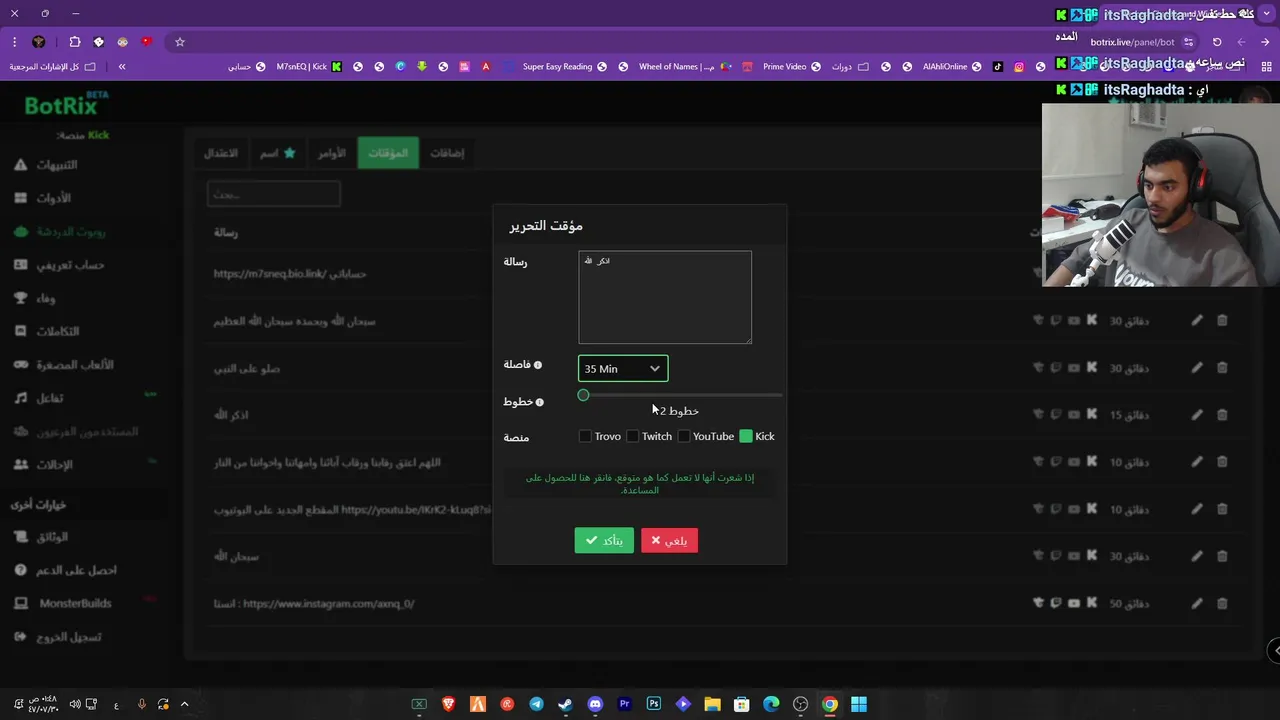
Task: Open Windows Start menu
Action: click(859, 704)
